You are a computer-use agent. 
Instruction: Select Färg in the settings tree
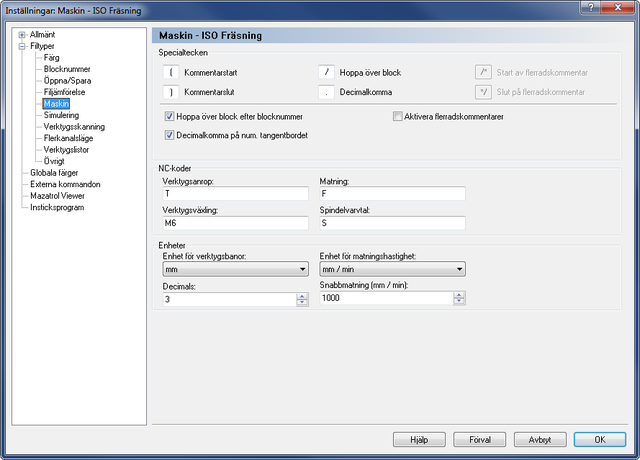point(51,58)
